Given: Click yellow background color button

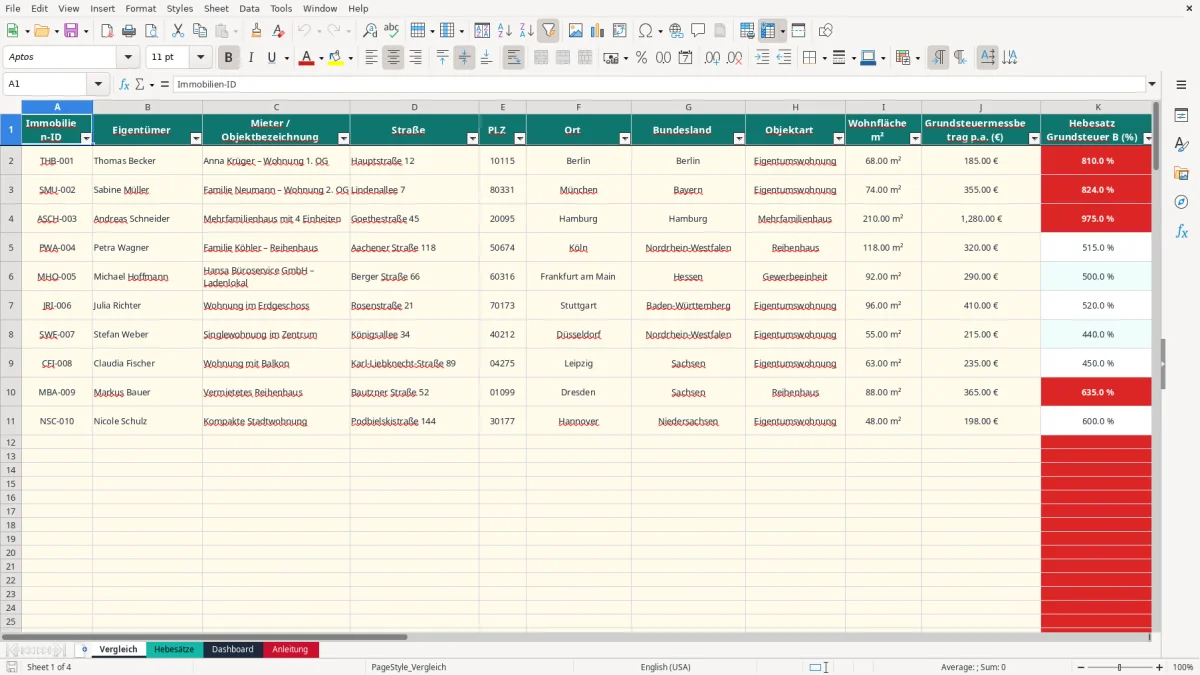Looking at the screenshot, I should 335,58.
